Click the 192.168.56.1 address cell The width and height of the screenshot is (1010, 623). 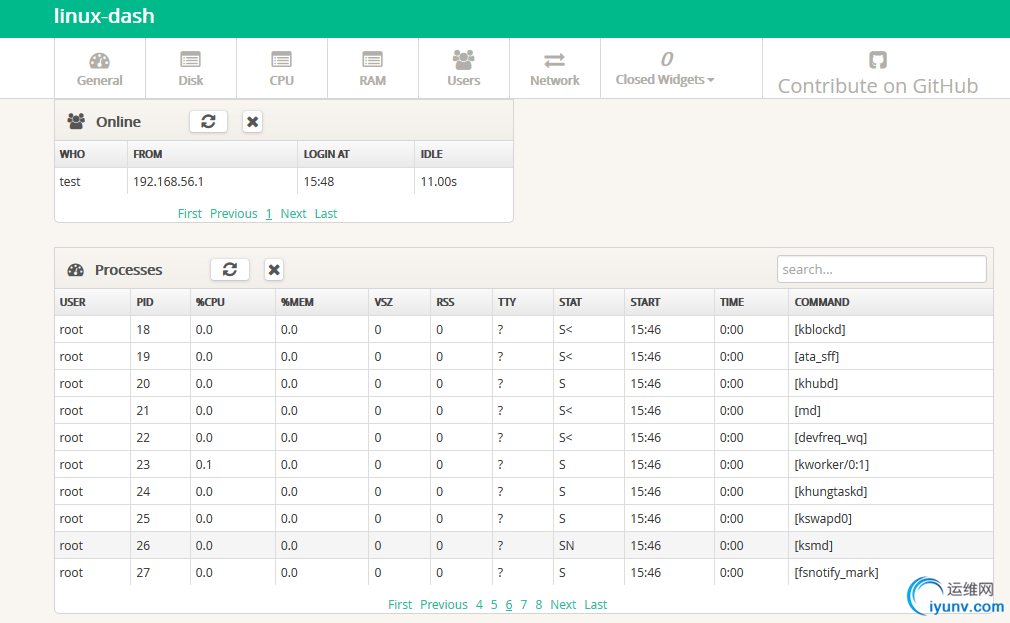coord(212,181)
